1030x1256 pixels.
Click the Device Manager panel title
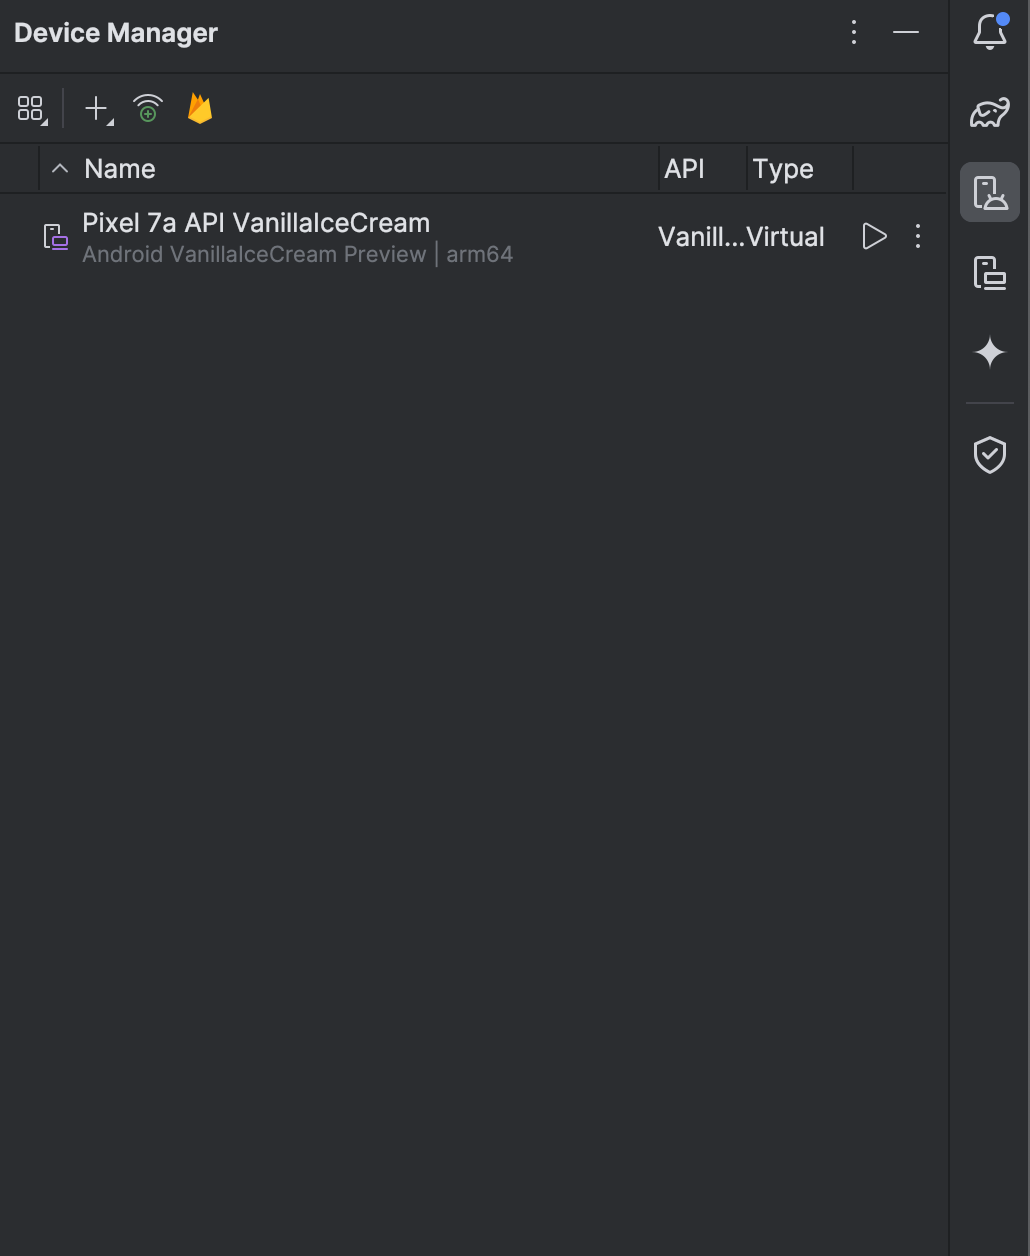116,33
